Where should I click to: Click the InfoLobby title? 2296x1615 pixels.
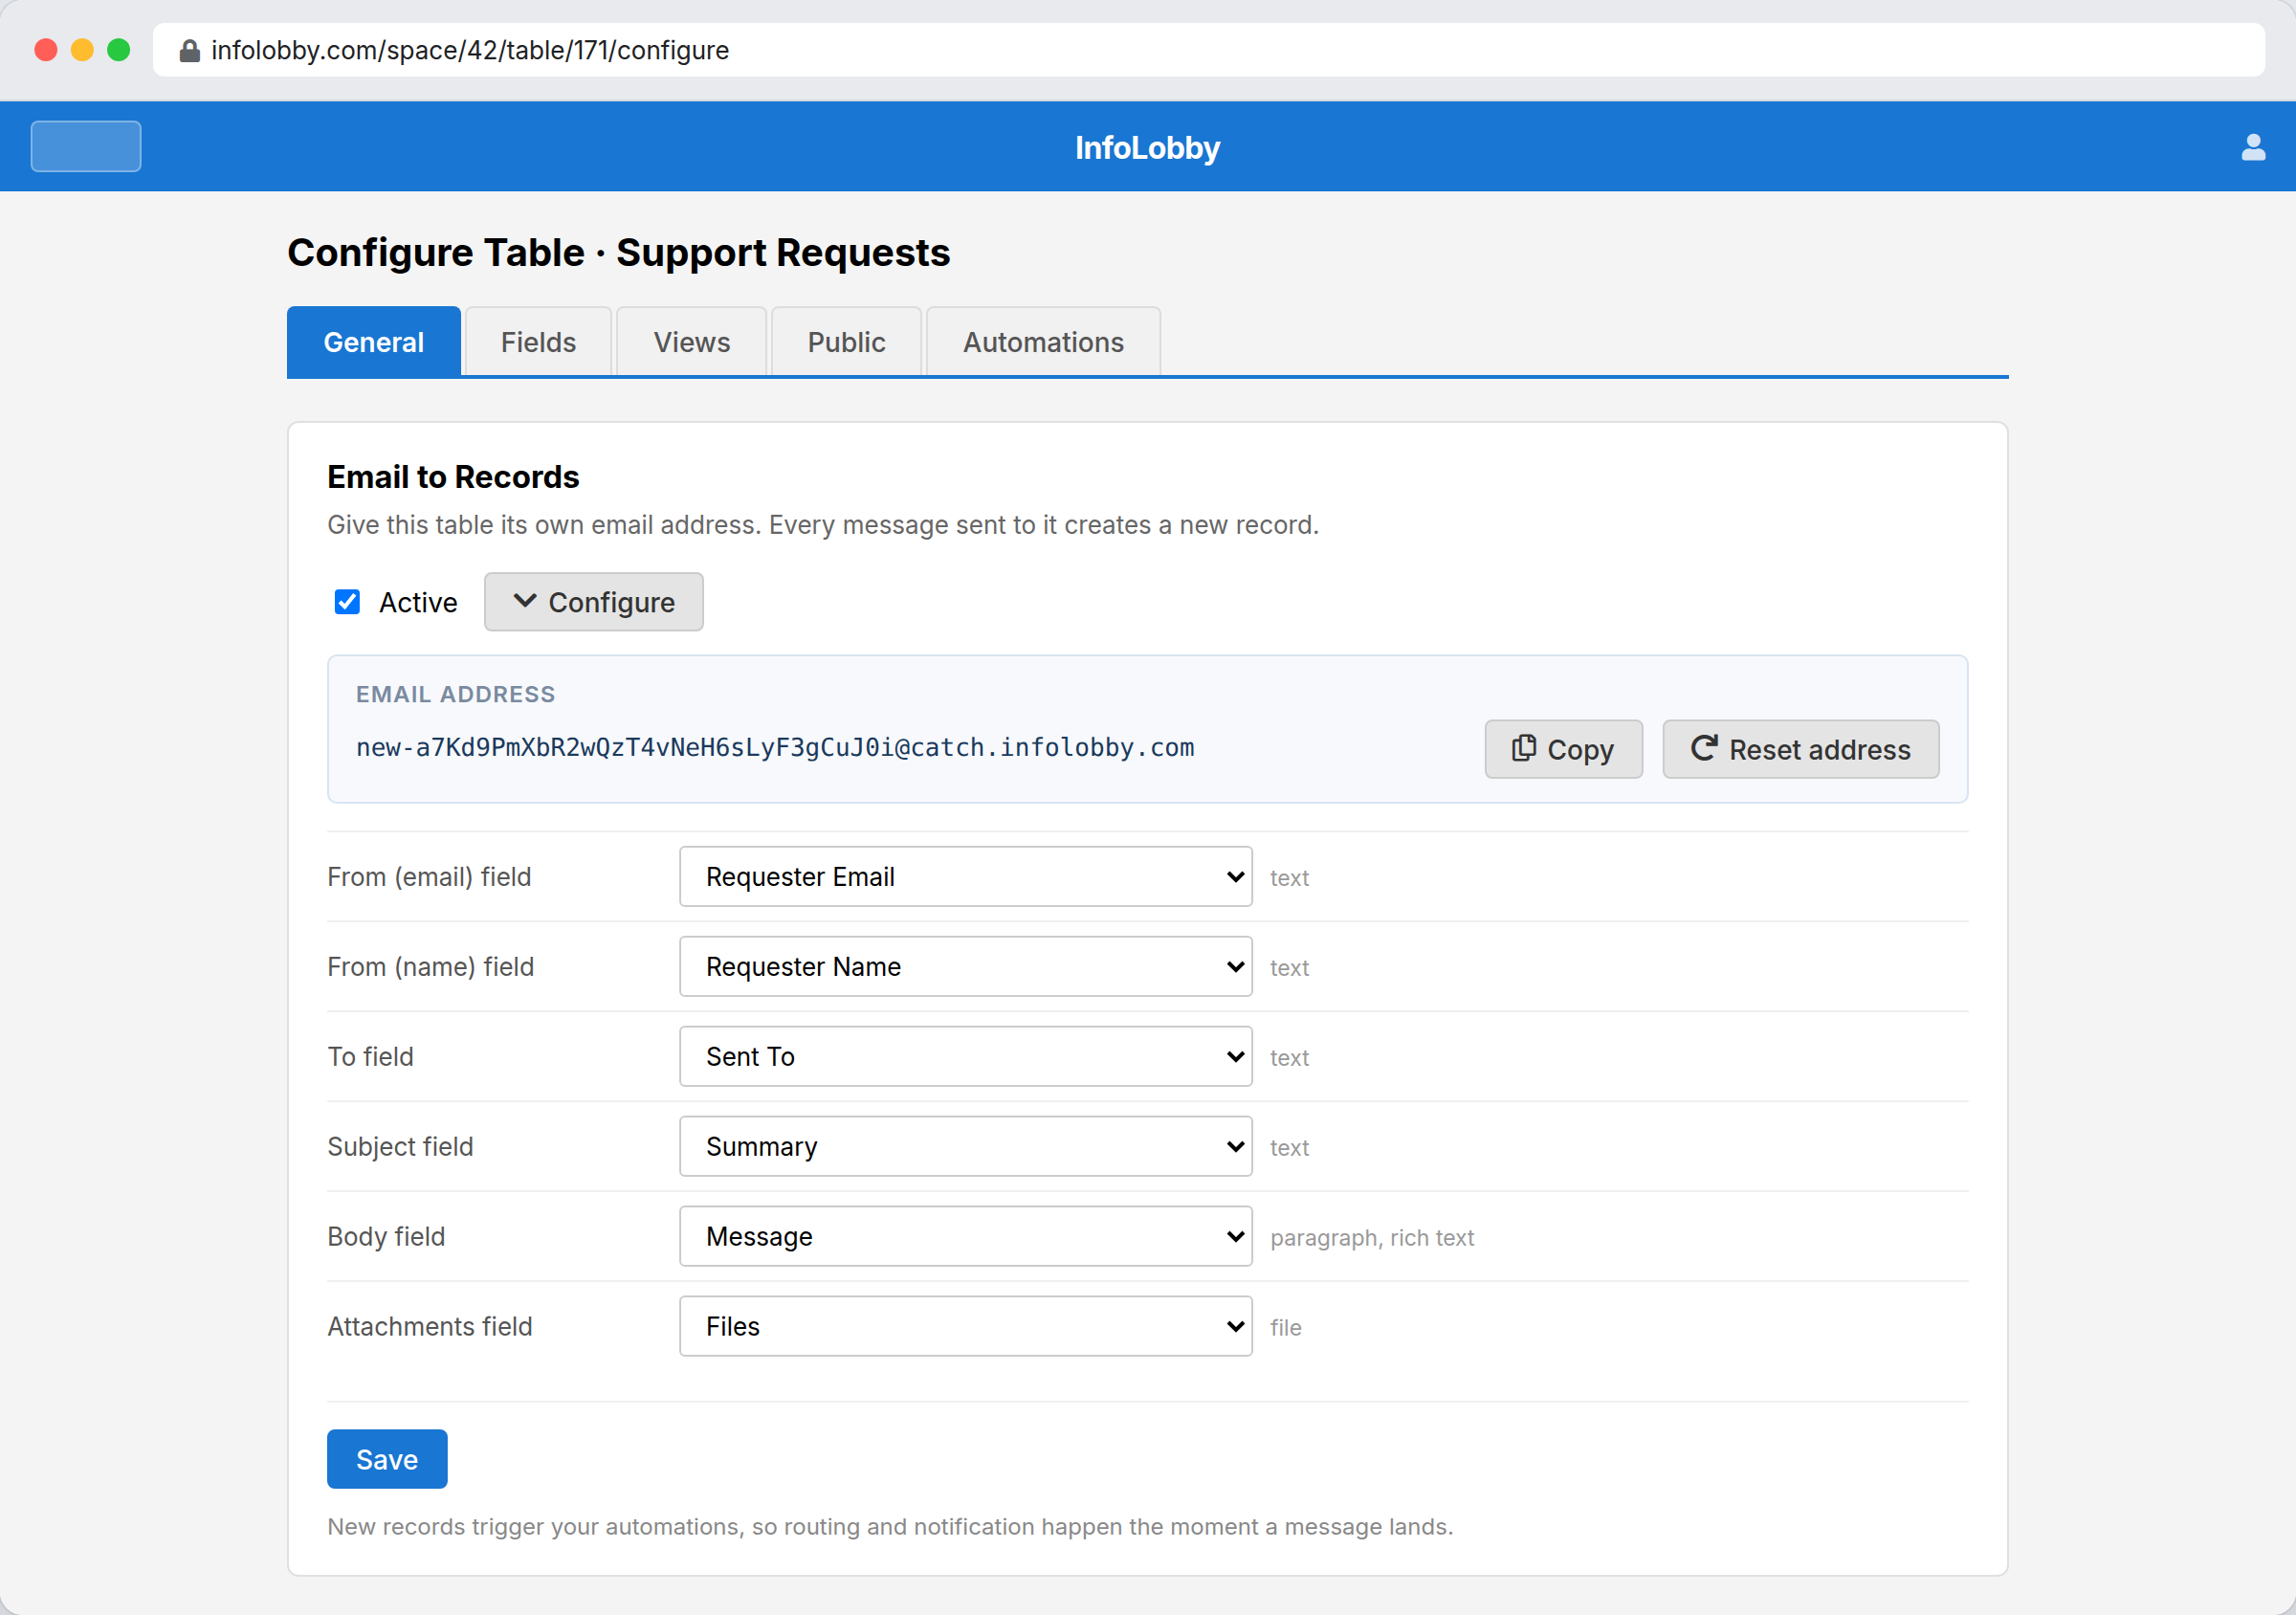[1147, 148]
